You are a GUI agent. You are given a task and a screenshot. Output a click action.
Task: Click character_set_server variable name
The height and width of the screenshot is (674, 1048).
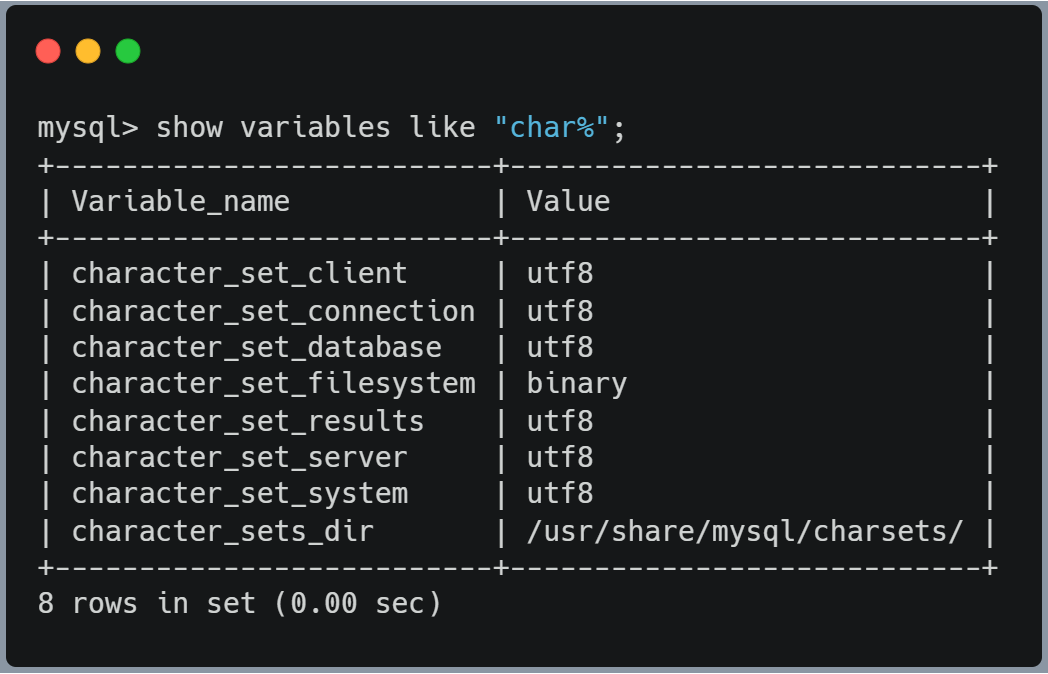pyautogui.click(x=239, y=457)
